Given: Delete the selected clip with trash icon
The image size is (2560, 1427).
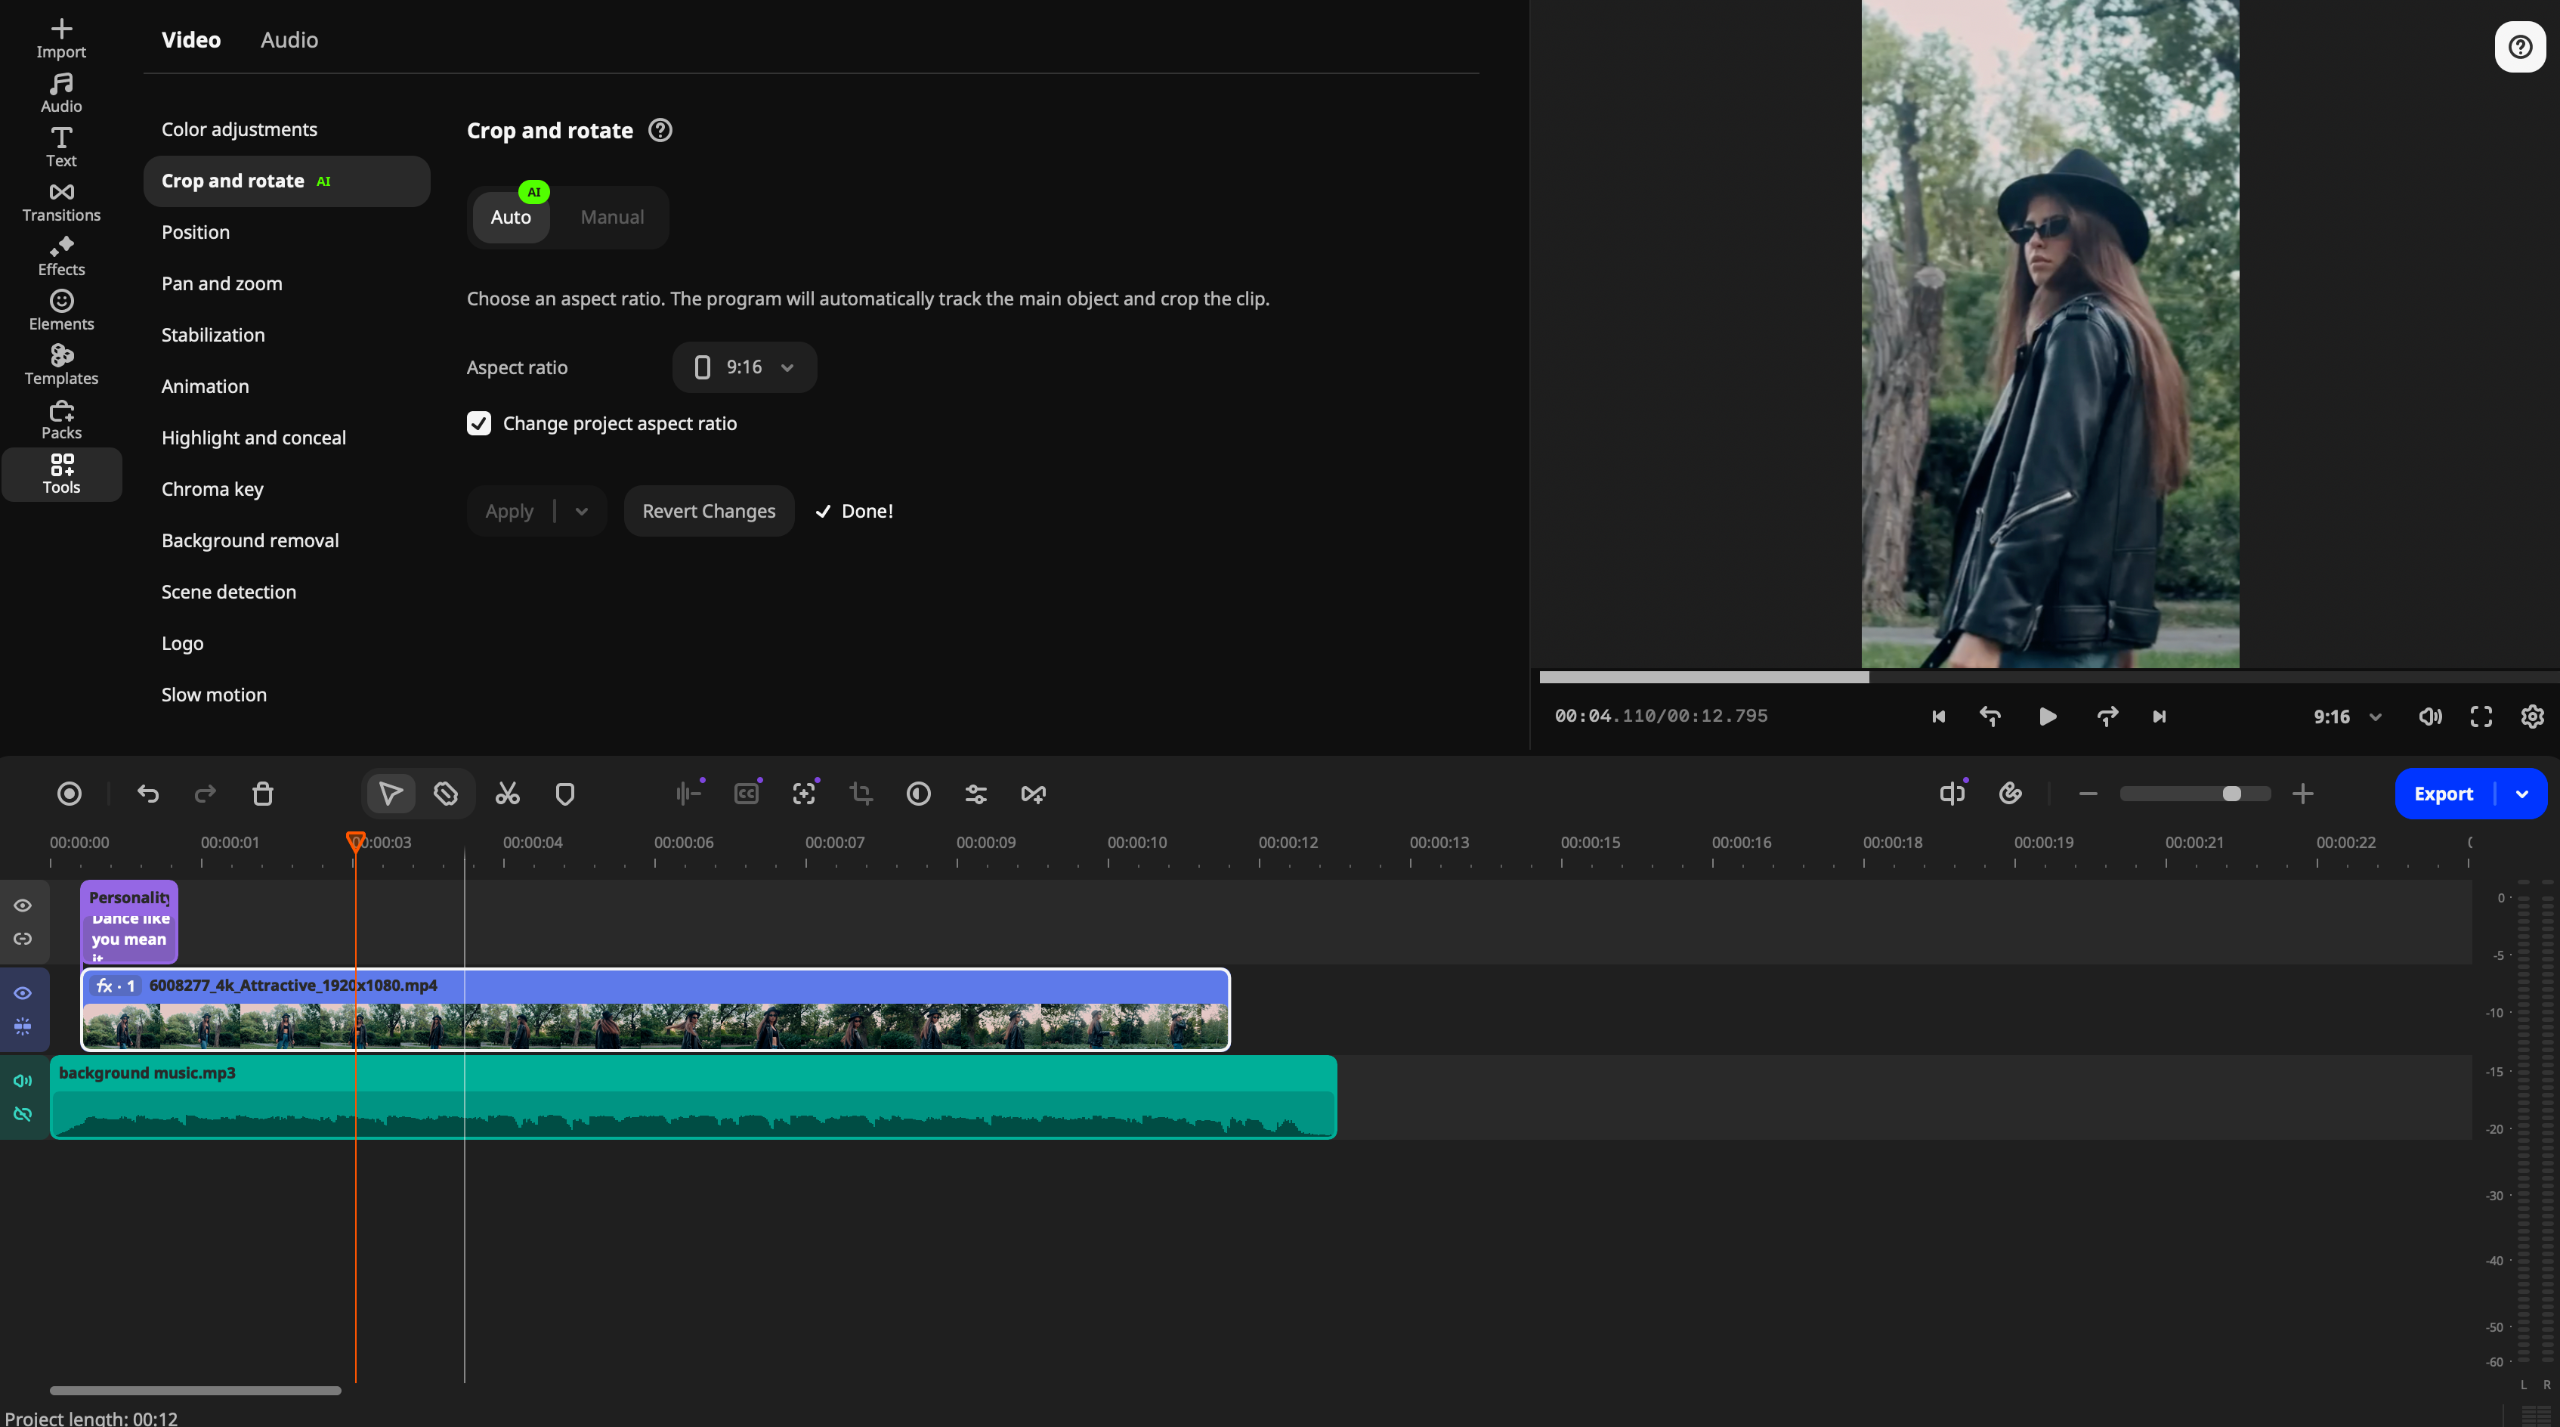Looking at the screenshot, I should click(263, 794).
